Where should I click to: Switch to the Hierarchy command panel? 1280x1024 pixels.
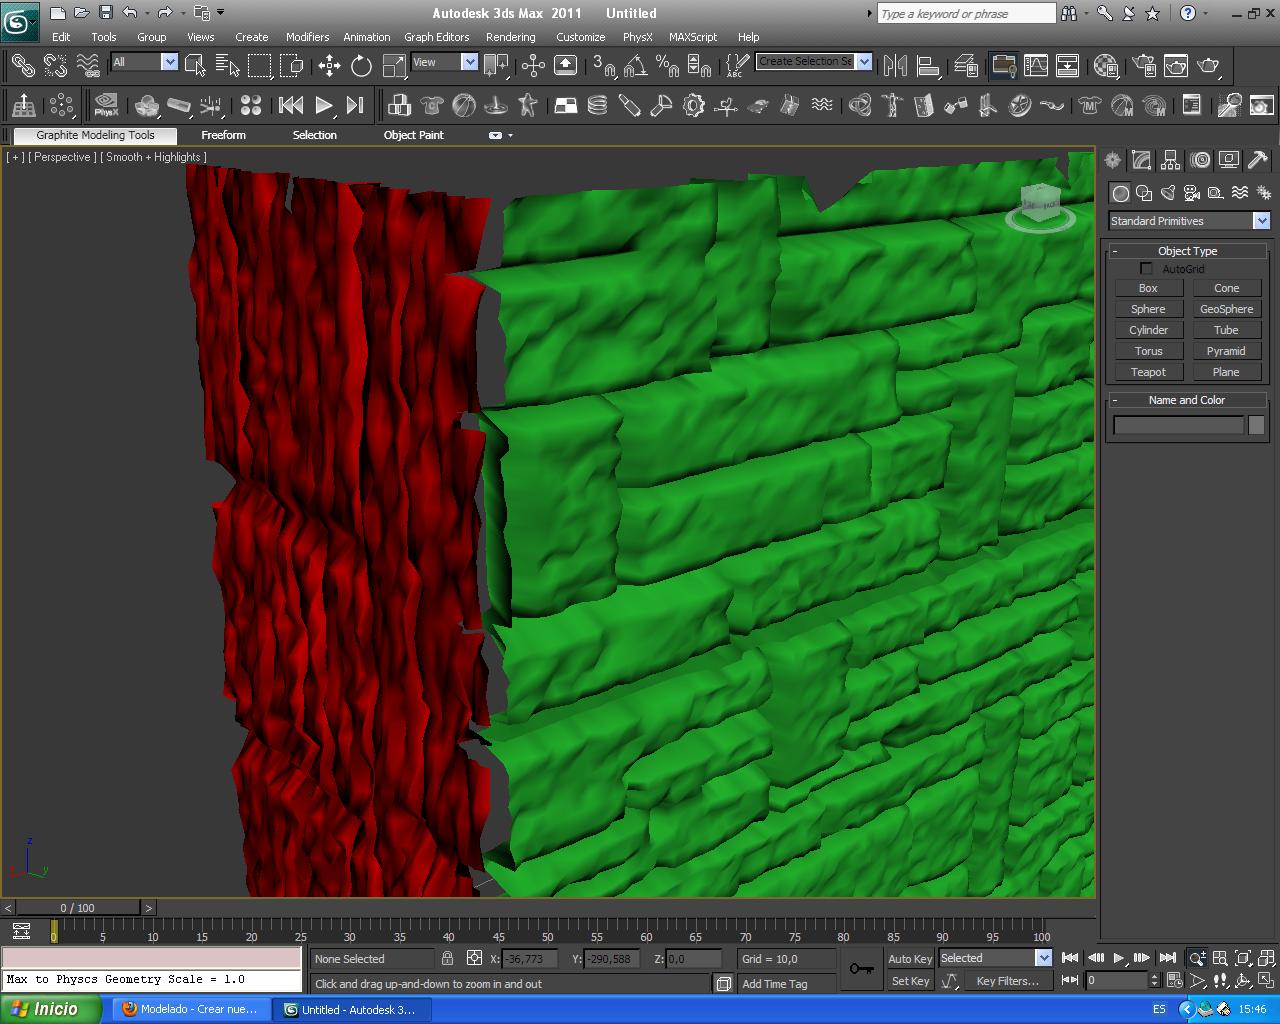pyautogui.click(x=1170, y=160)
